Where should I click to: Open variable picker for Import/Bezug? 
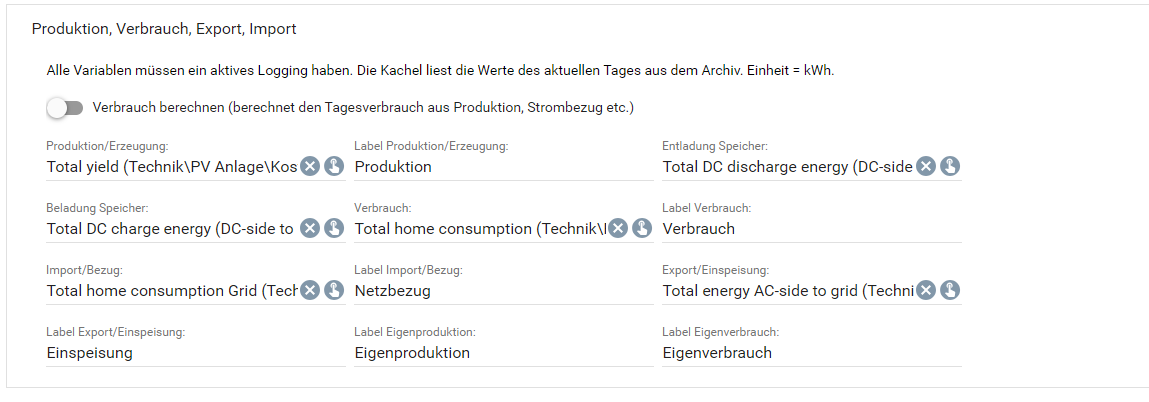tap(333, 291)
